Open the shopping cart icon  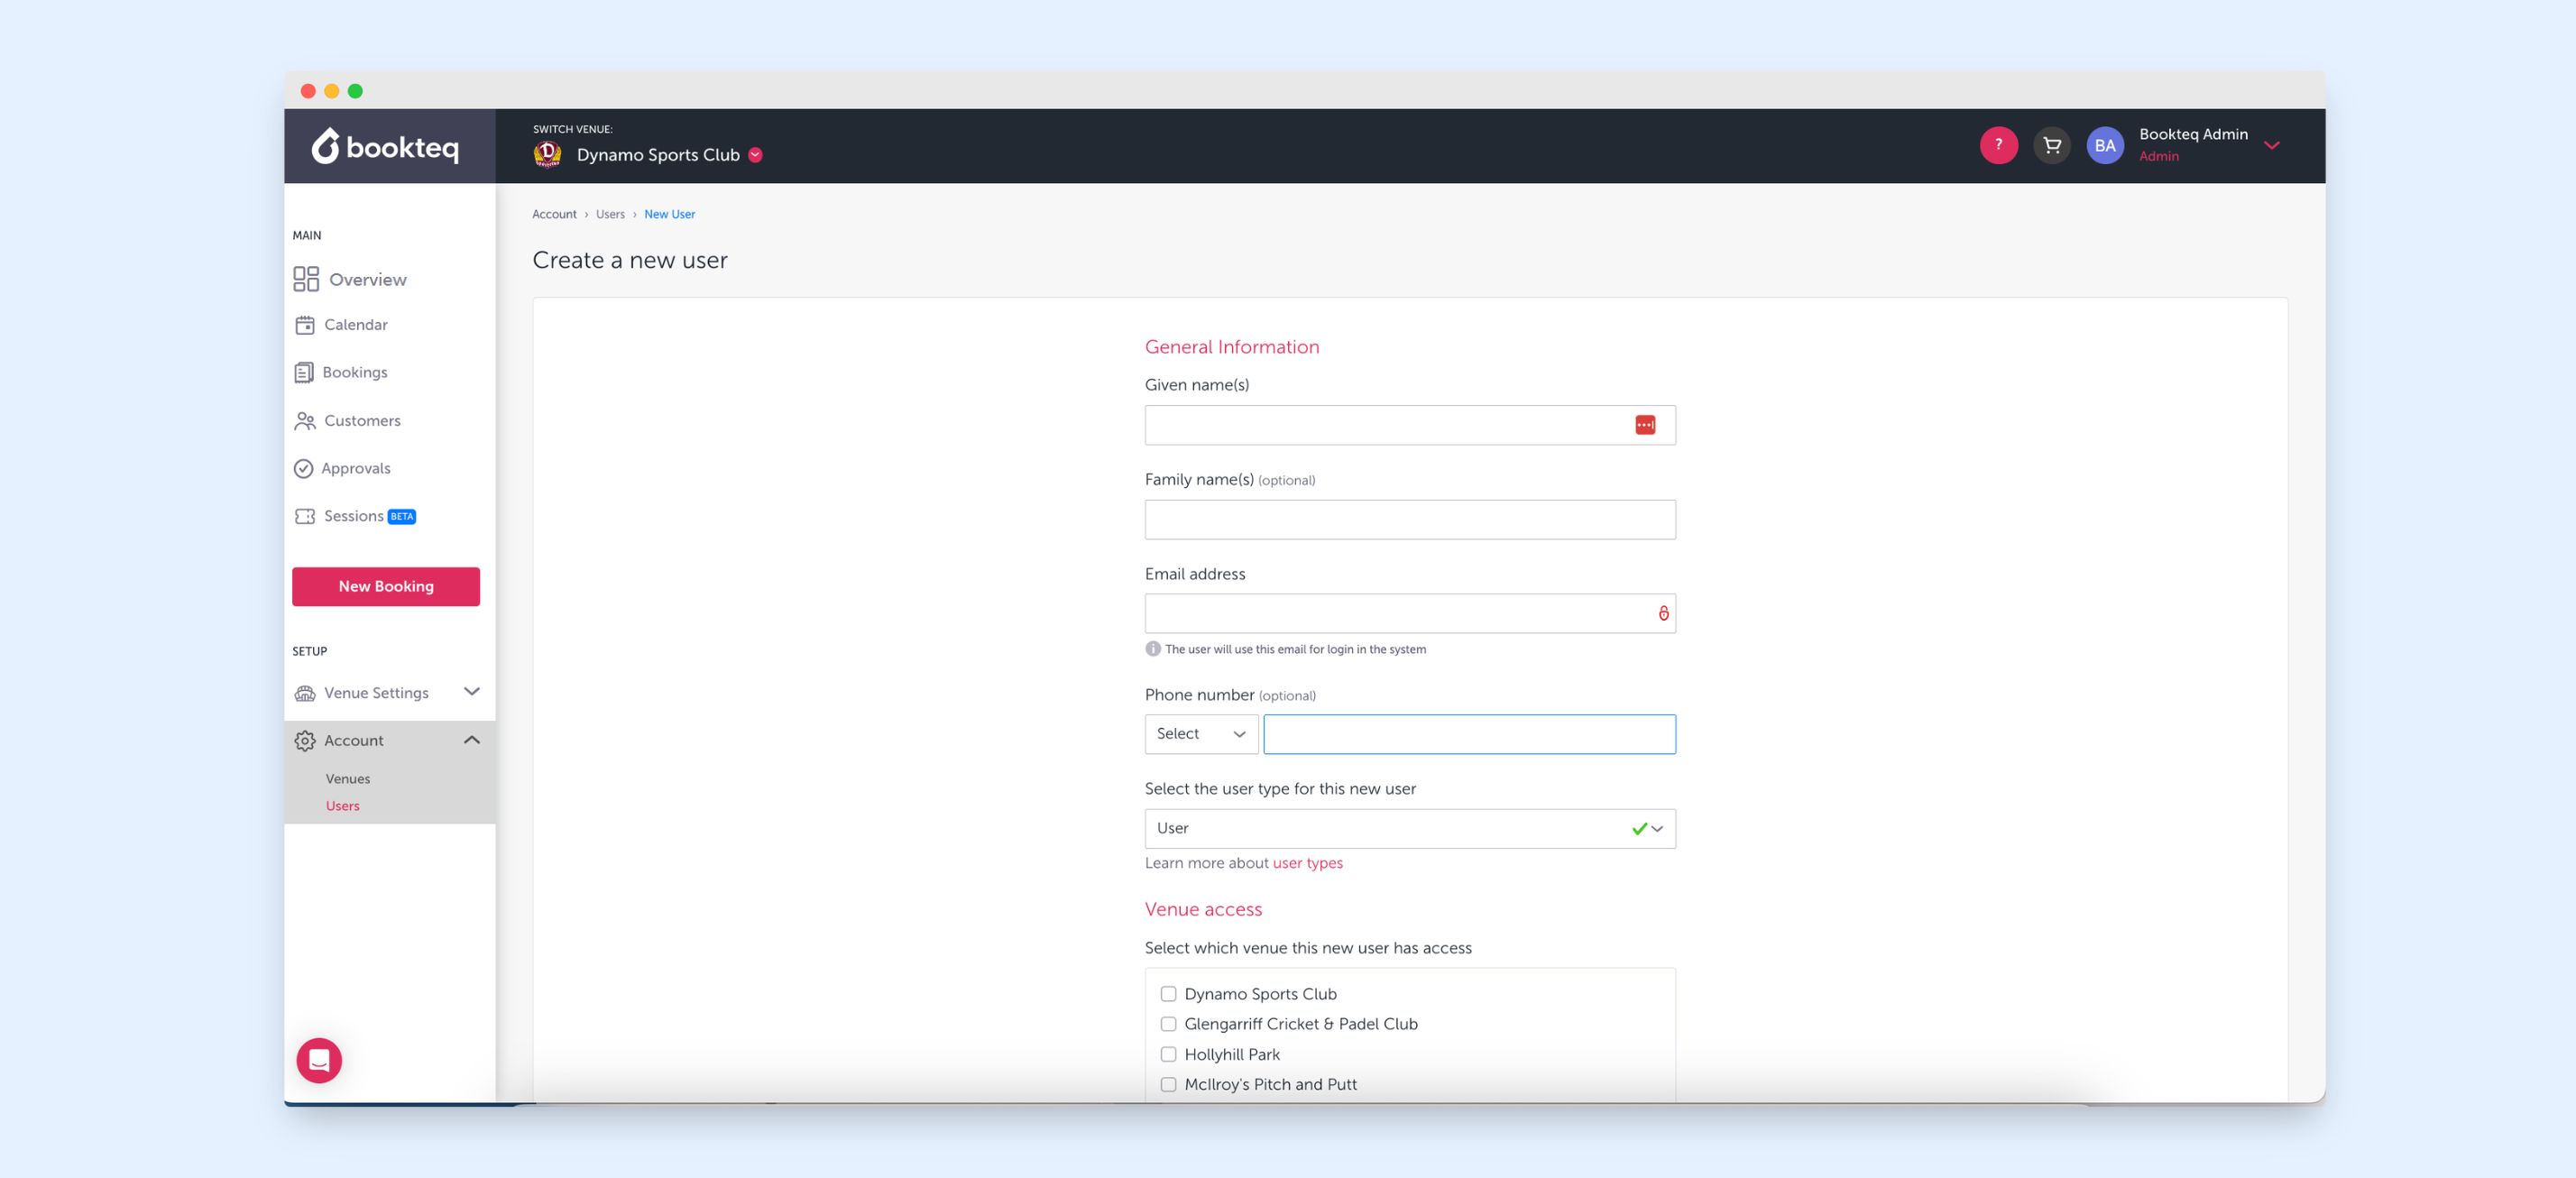coord(2051,145)
